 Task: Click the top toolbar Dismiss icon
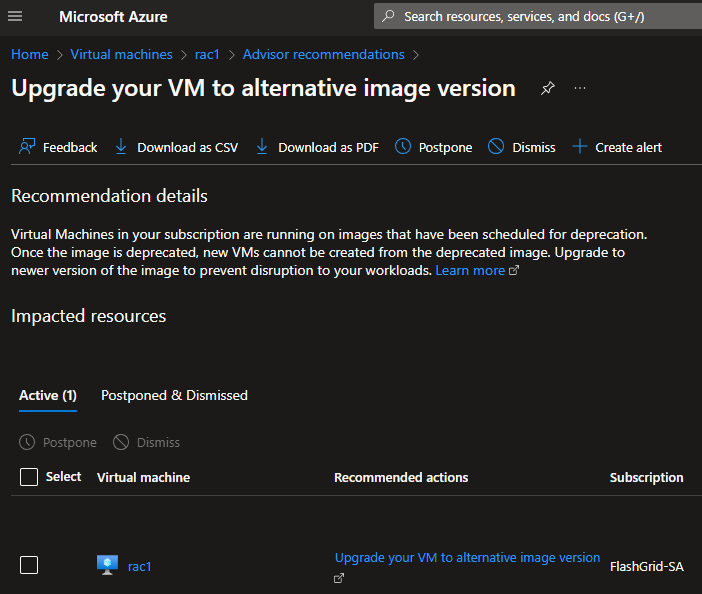tap(496, 147)
